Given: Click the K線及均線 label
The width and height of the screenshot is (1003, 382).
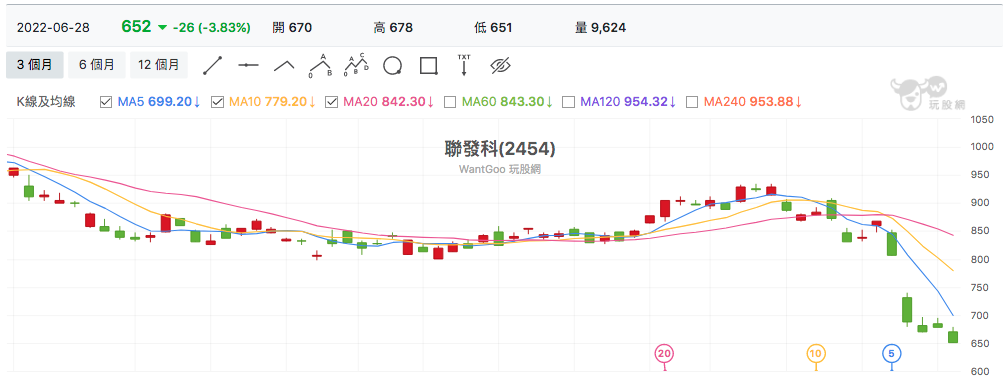Looking at the screenshot, I should point(45,102).
